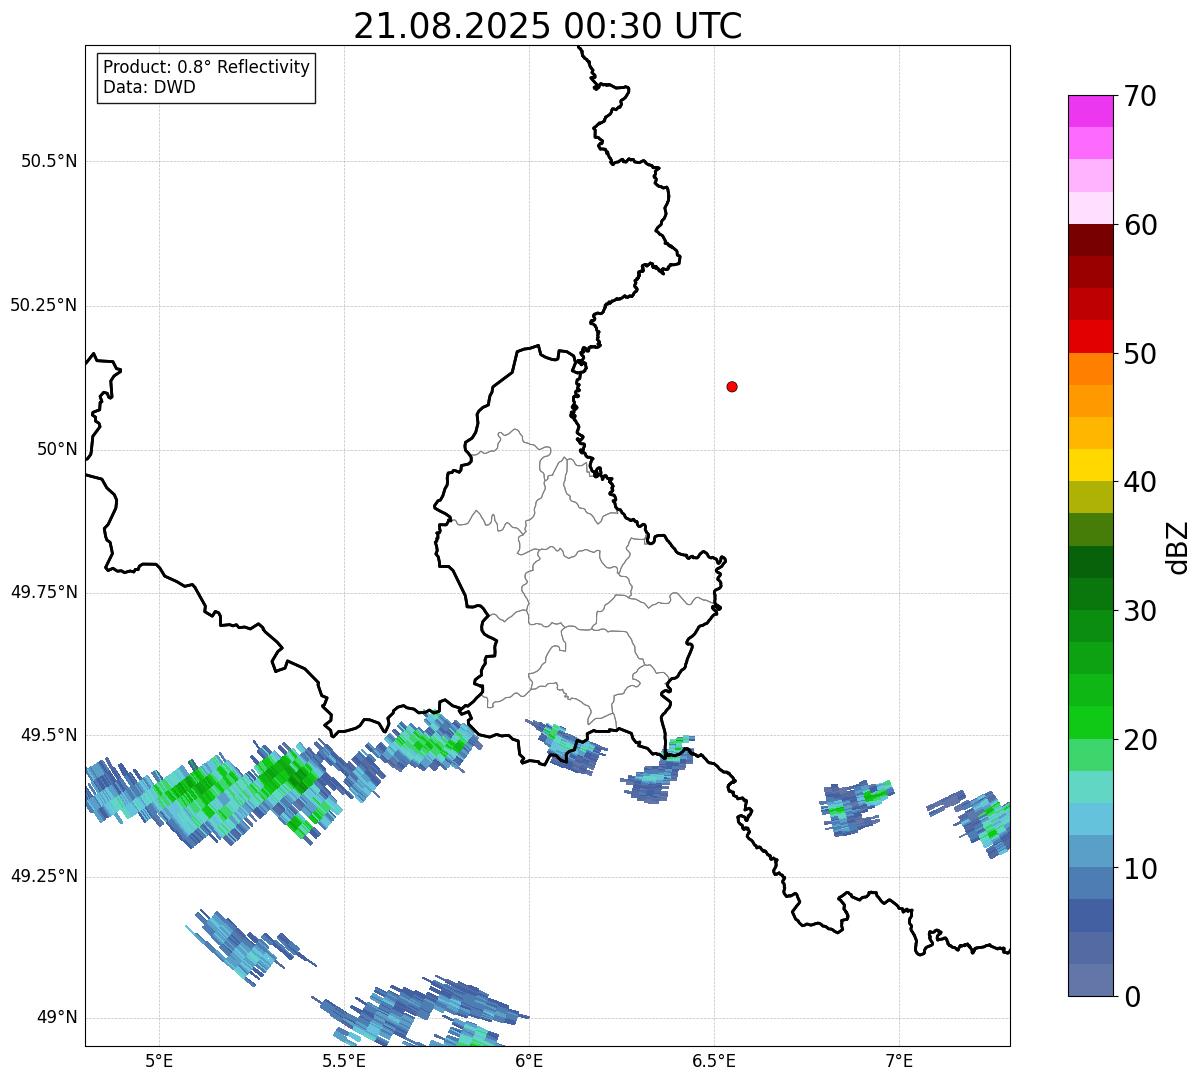The height and width of the screenshot is (1081, 1202).
Task: Pick the magenta top colorbar swatch
Action: pyautogui.click(x=1090, y=111)
